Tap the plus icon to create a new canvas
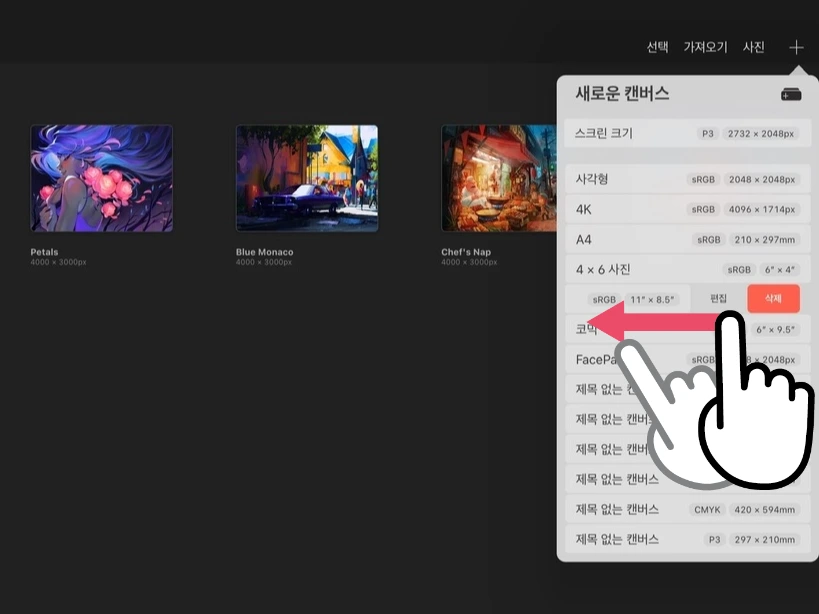The height and width of the screenshot is (614, 819). click(x=796, y=48)
